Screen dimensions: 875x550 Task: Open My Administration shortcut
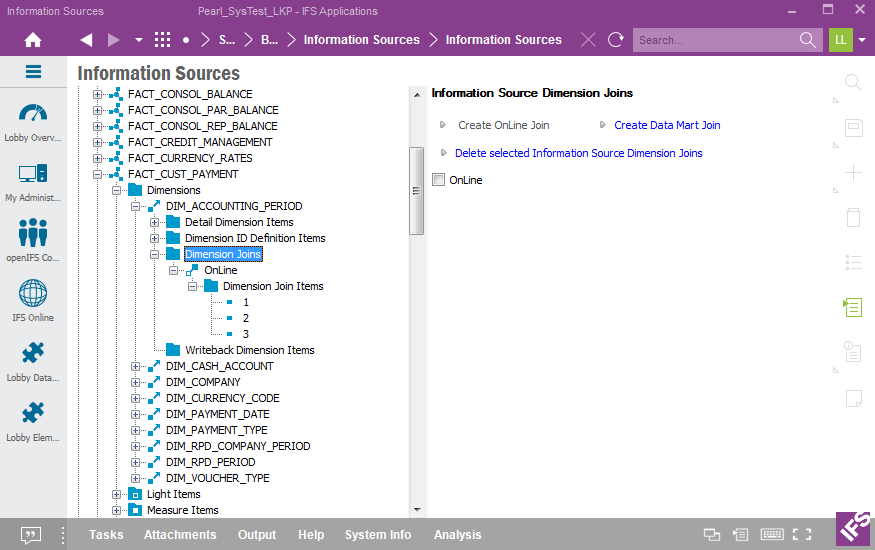click(x=33, y=183)
